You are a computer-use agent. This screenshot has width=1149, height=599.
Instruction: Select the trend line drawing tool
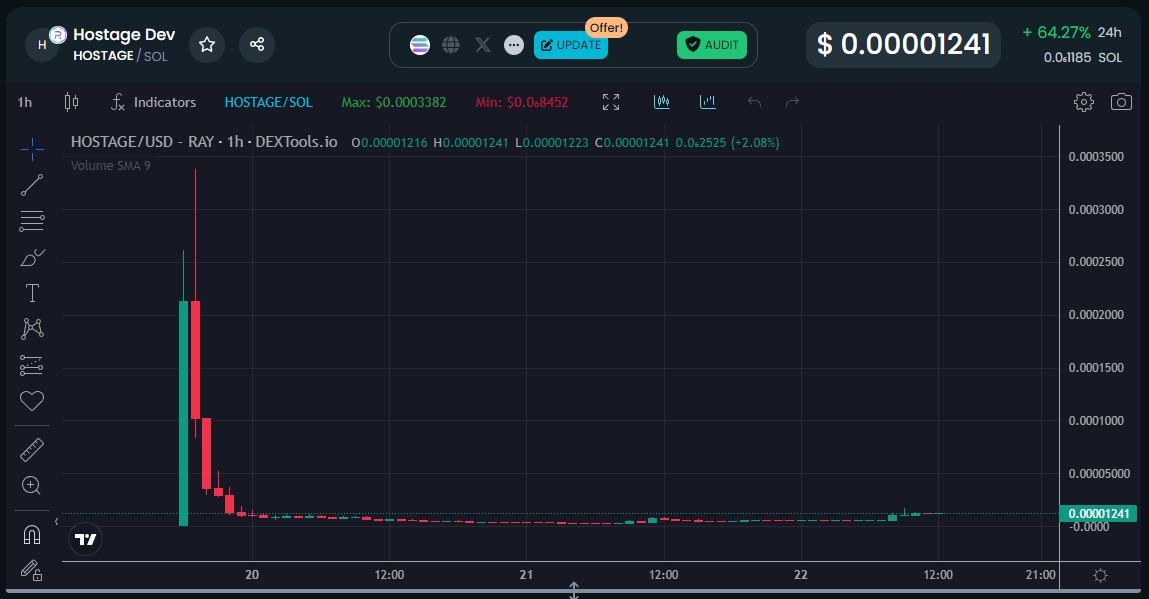click(x=32, y=185)
